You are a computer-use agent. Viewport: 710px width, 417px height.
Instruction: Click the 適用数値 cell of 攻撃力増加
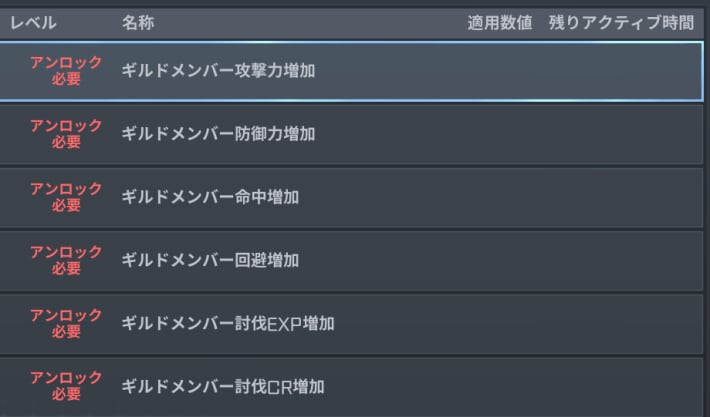pos(499,71)
